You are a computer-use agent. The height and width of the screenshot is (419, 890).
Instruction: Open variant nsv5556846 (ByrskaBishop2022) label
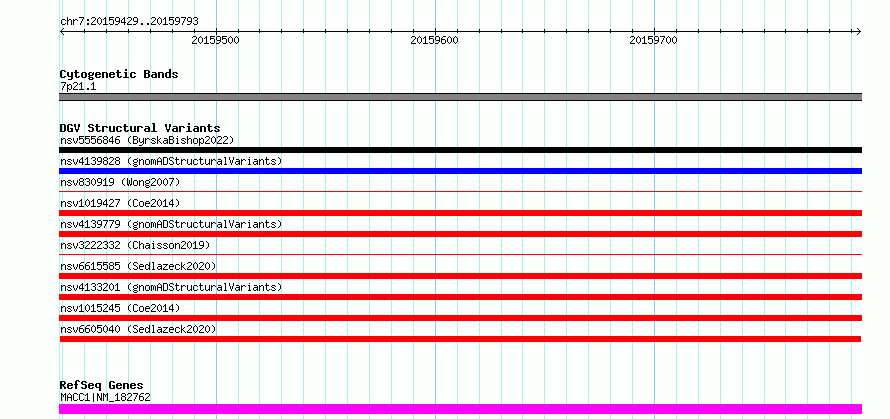click(x=147, y=140)
